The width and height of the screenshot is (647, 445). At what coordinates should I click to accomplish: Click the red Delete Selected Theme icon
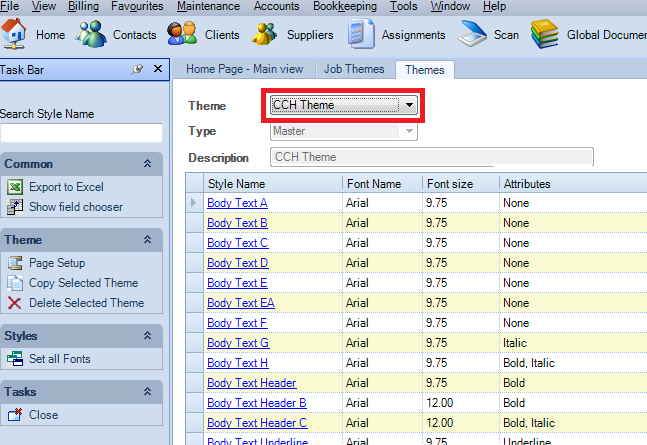[14, 303]
